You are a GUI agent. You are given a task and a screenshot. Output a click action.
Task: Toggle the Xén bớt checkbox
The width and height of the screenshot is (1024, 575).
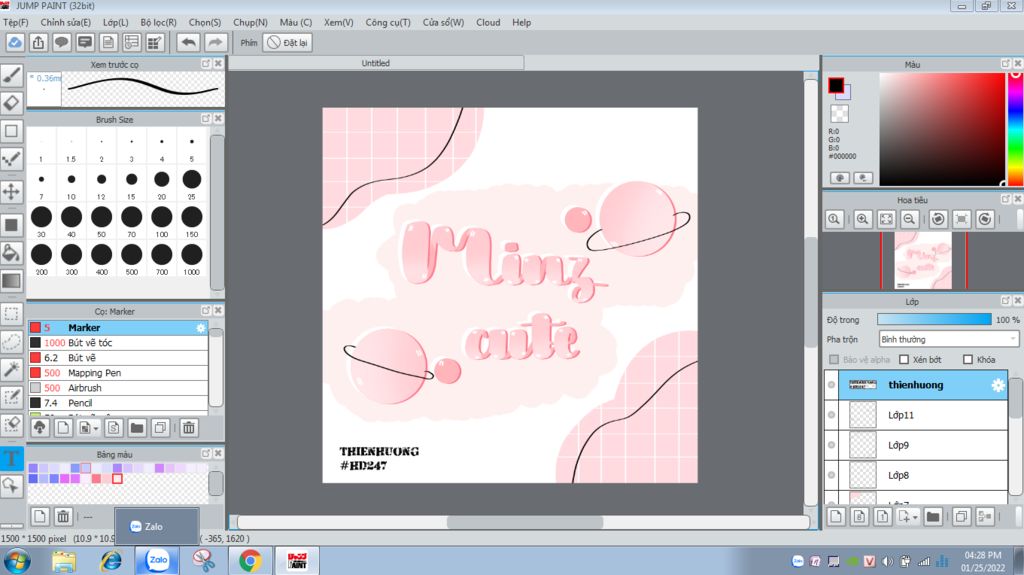[904, 359]
